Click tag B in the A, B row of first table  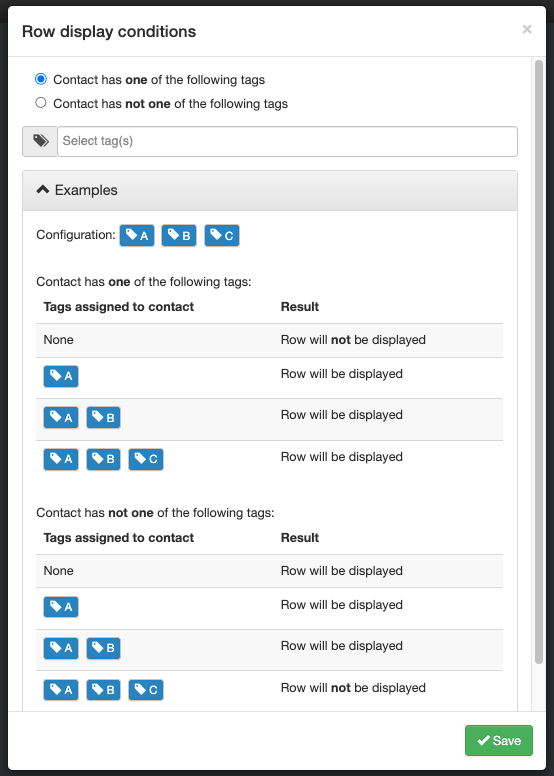pos(103,418)
